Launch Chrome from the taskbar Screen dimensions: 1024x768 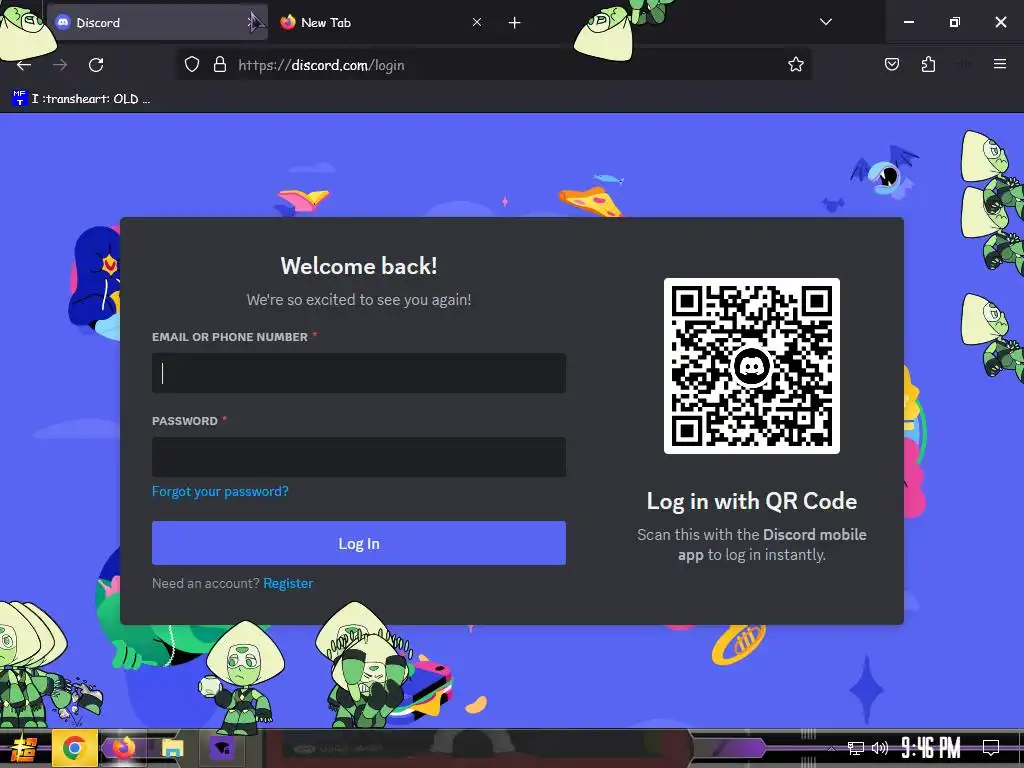coord(74,748)
